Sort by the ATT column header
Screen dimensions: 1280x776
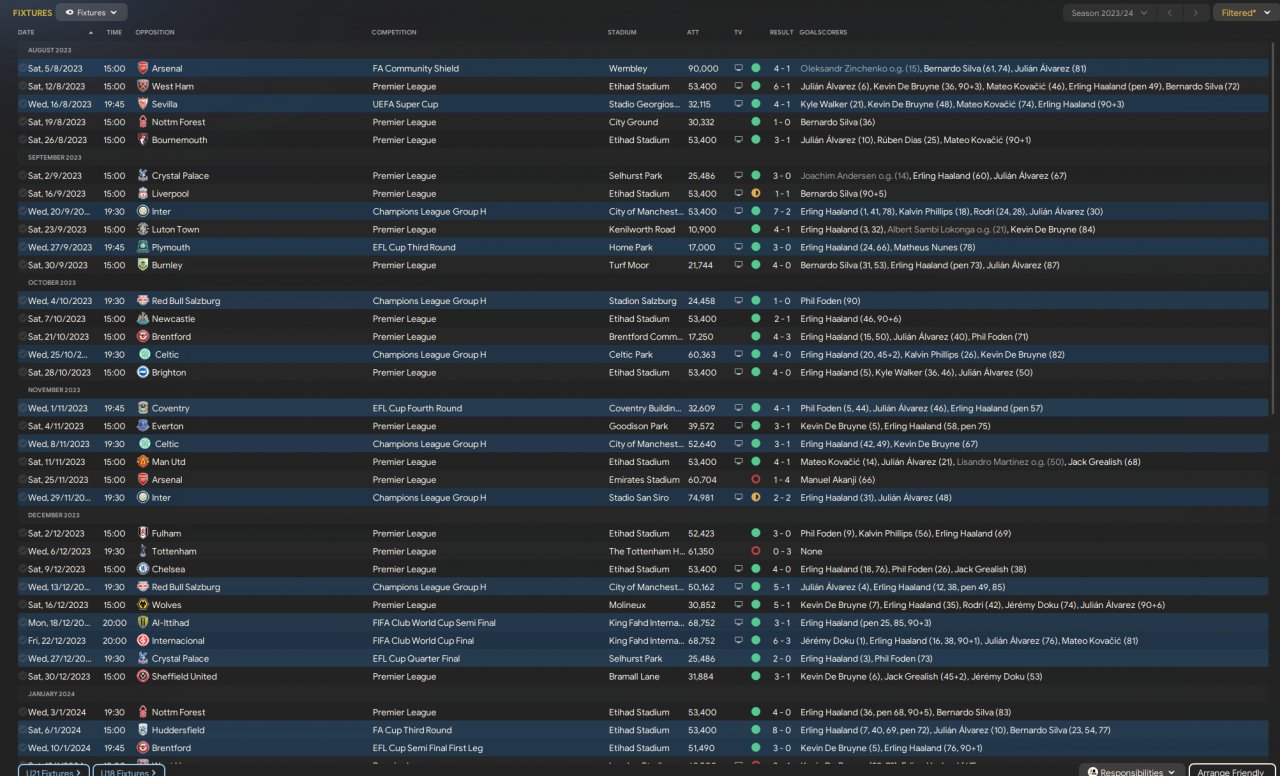click(693, 32)
